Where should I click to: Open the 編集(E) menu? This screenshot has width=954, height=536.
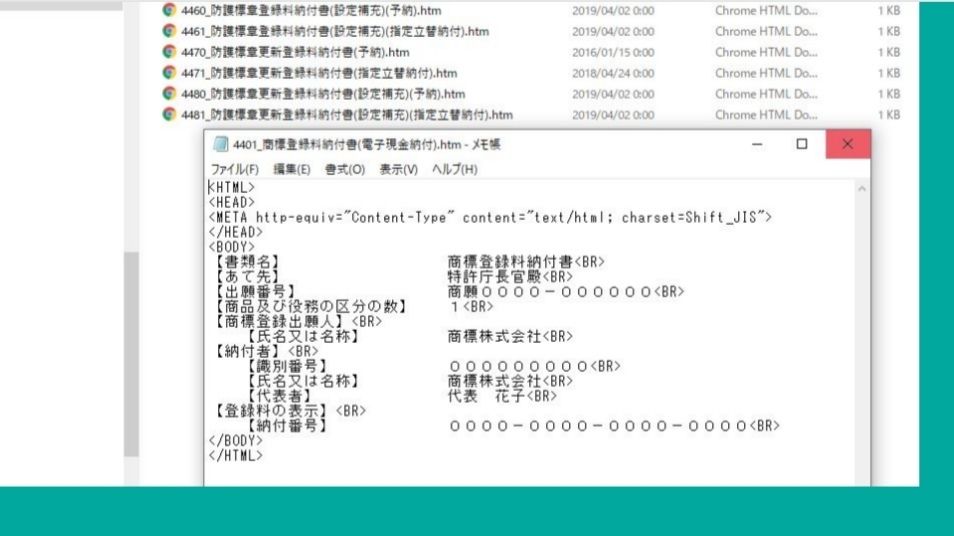coord(293,169)
